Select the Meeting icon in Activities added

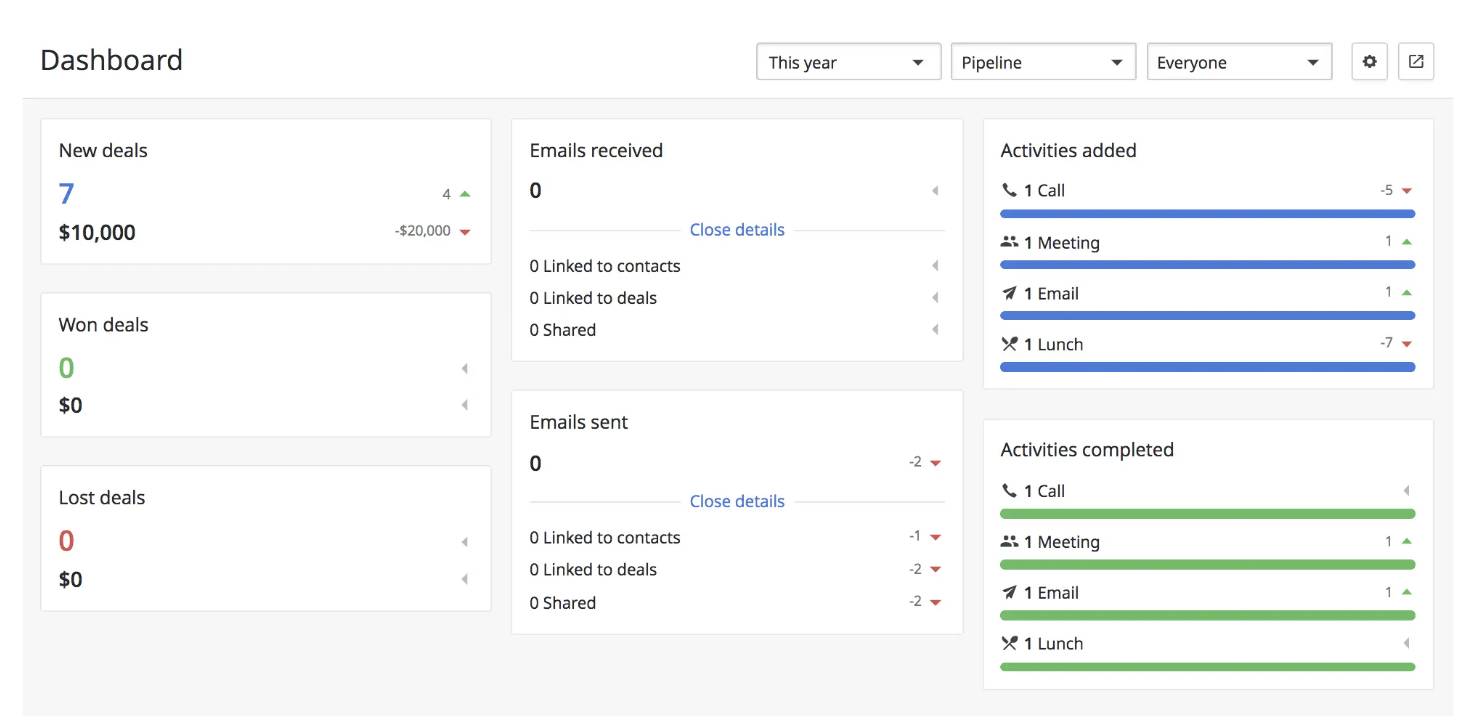click(x=1011, y=242)
